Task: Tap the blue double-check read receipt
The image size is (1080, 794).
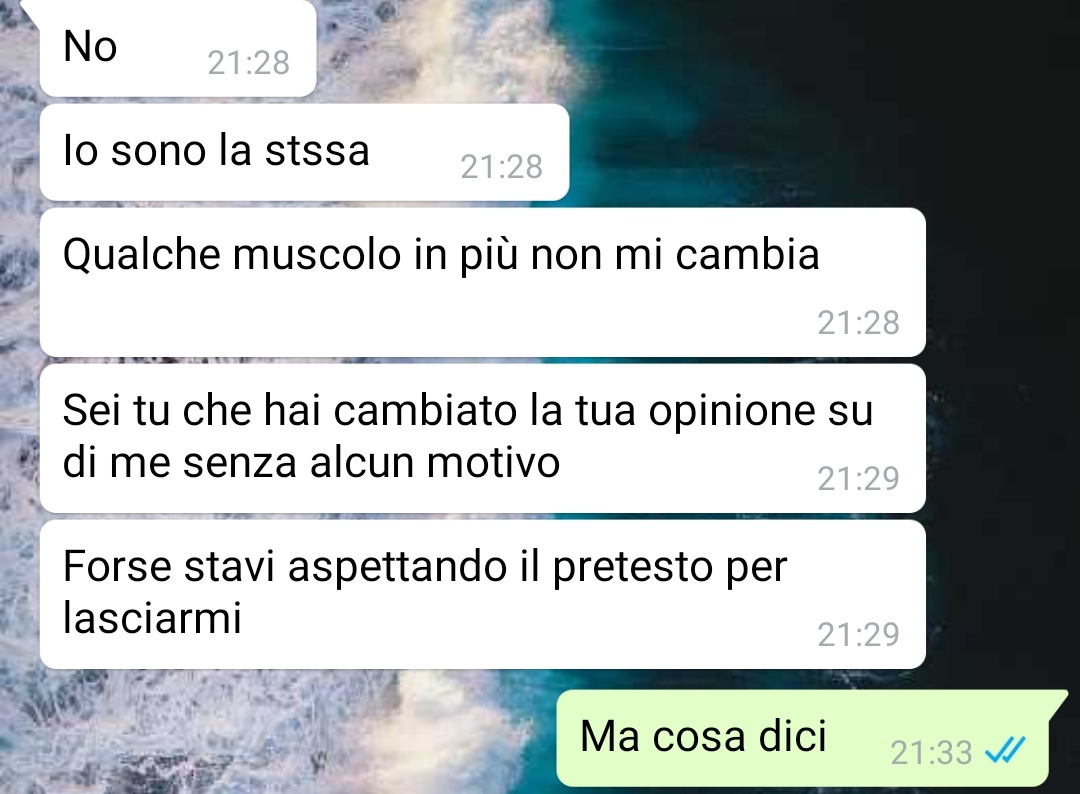Action: click(x=1006, y=750)
